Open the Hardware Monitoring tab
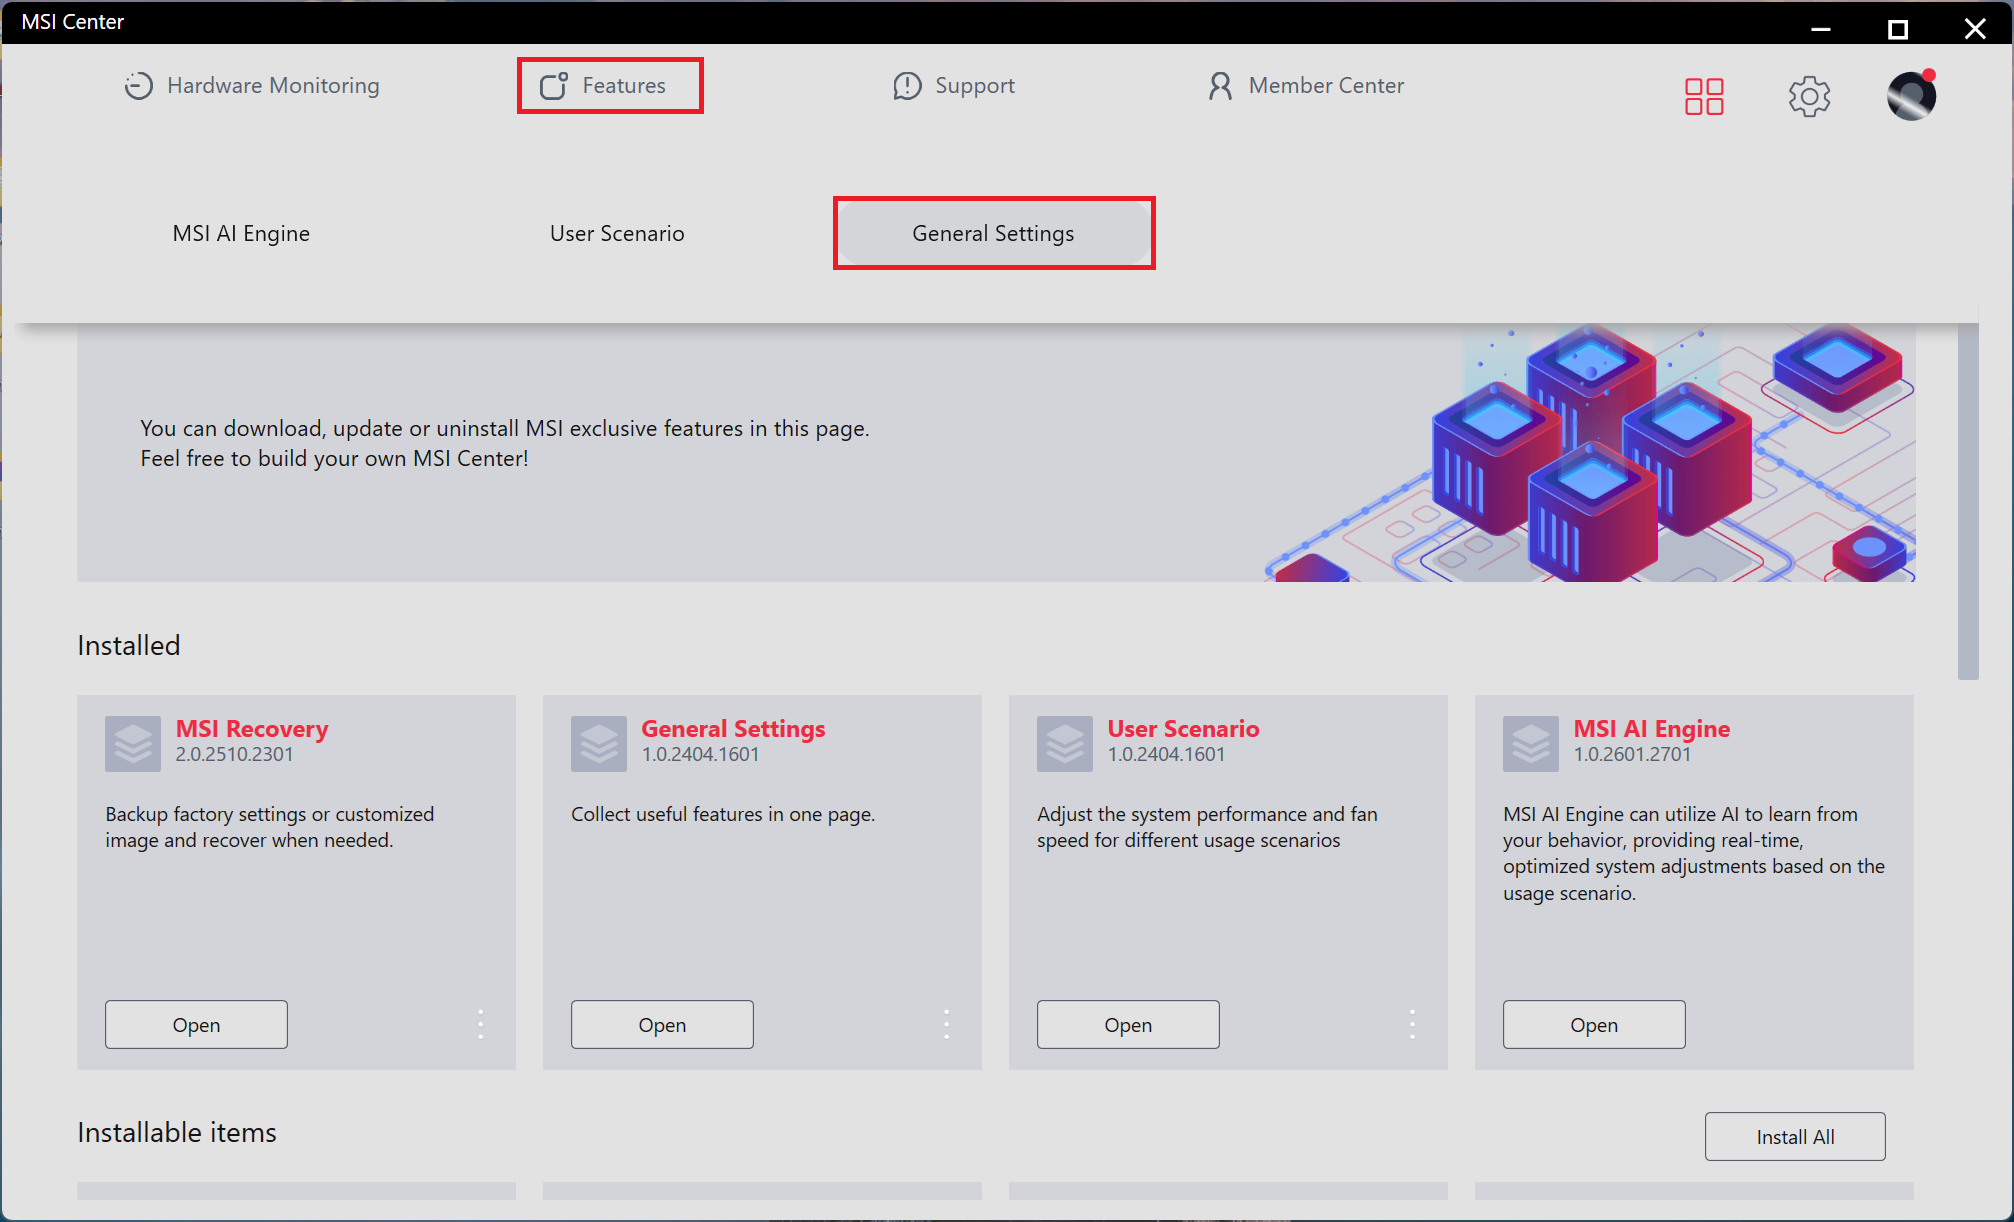The image size is (2014, 1222). [252, 86]
